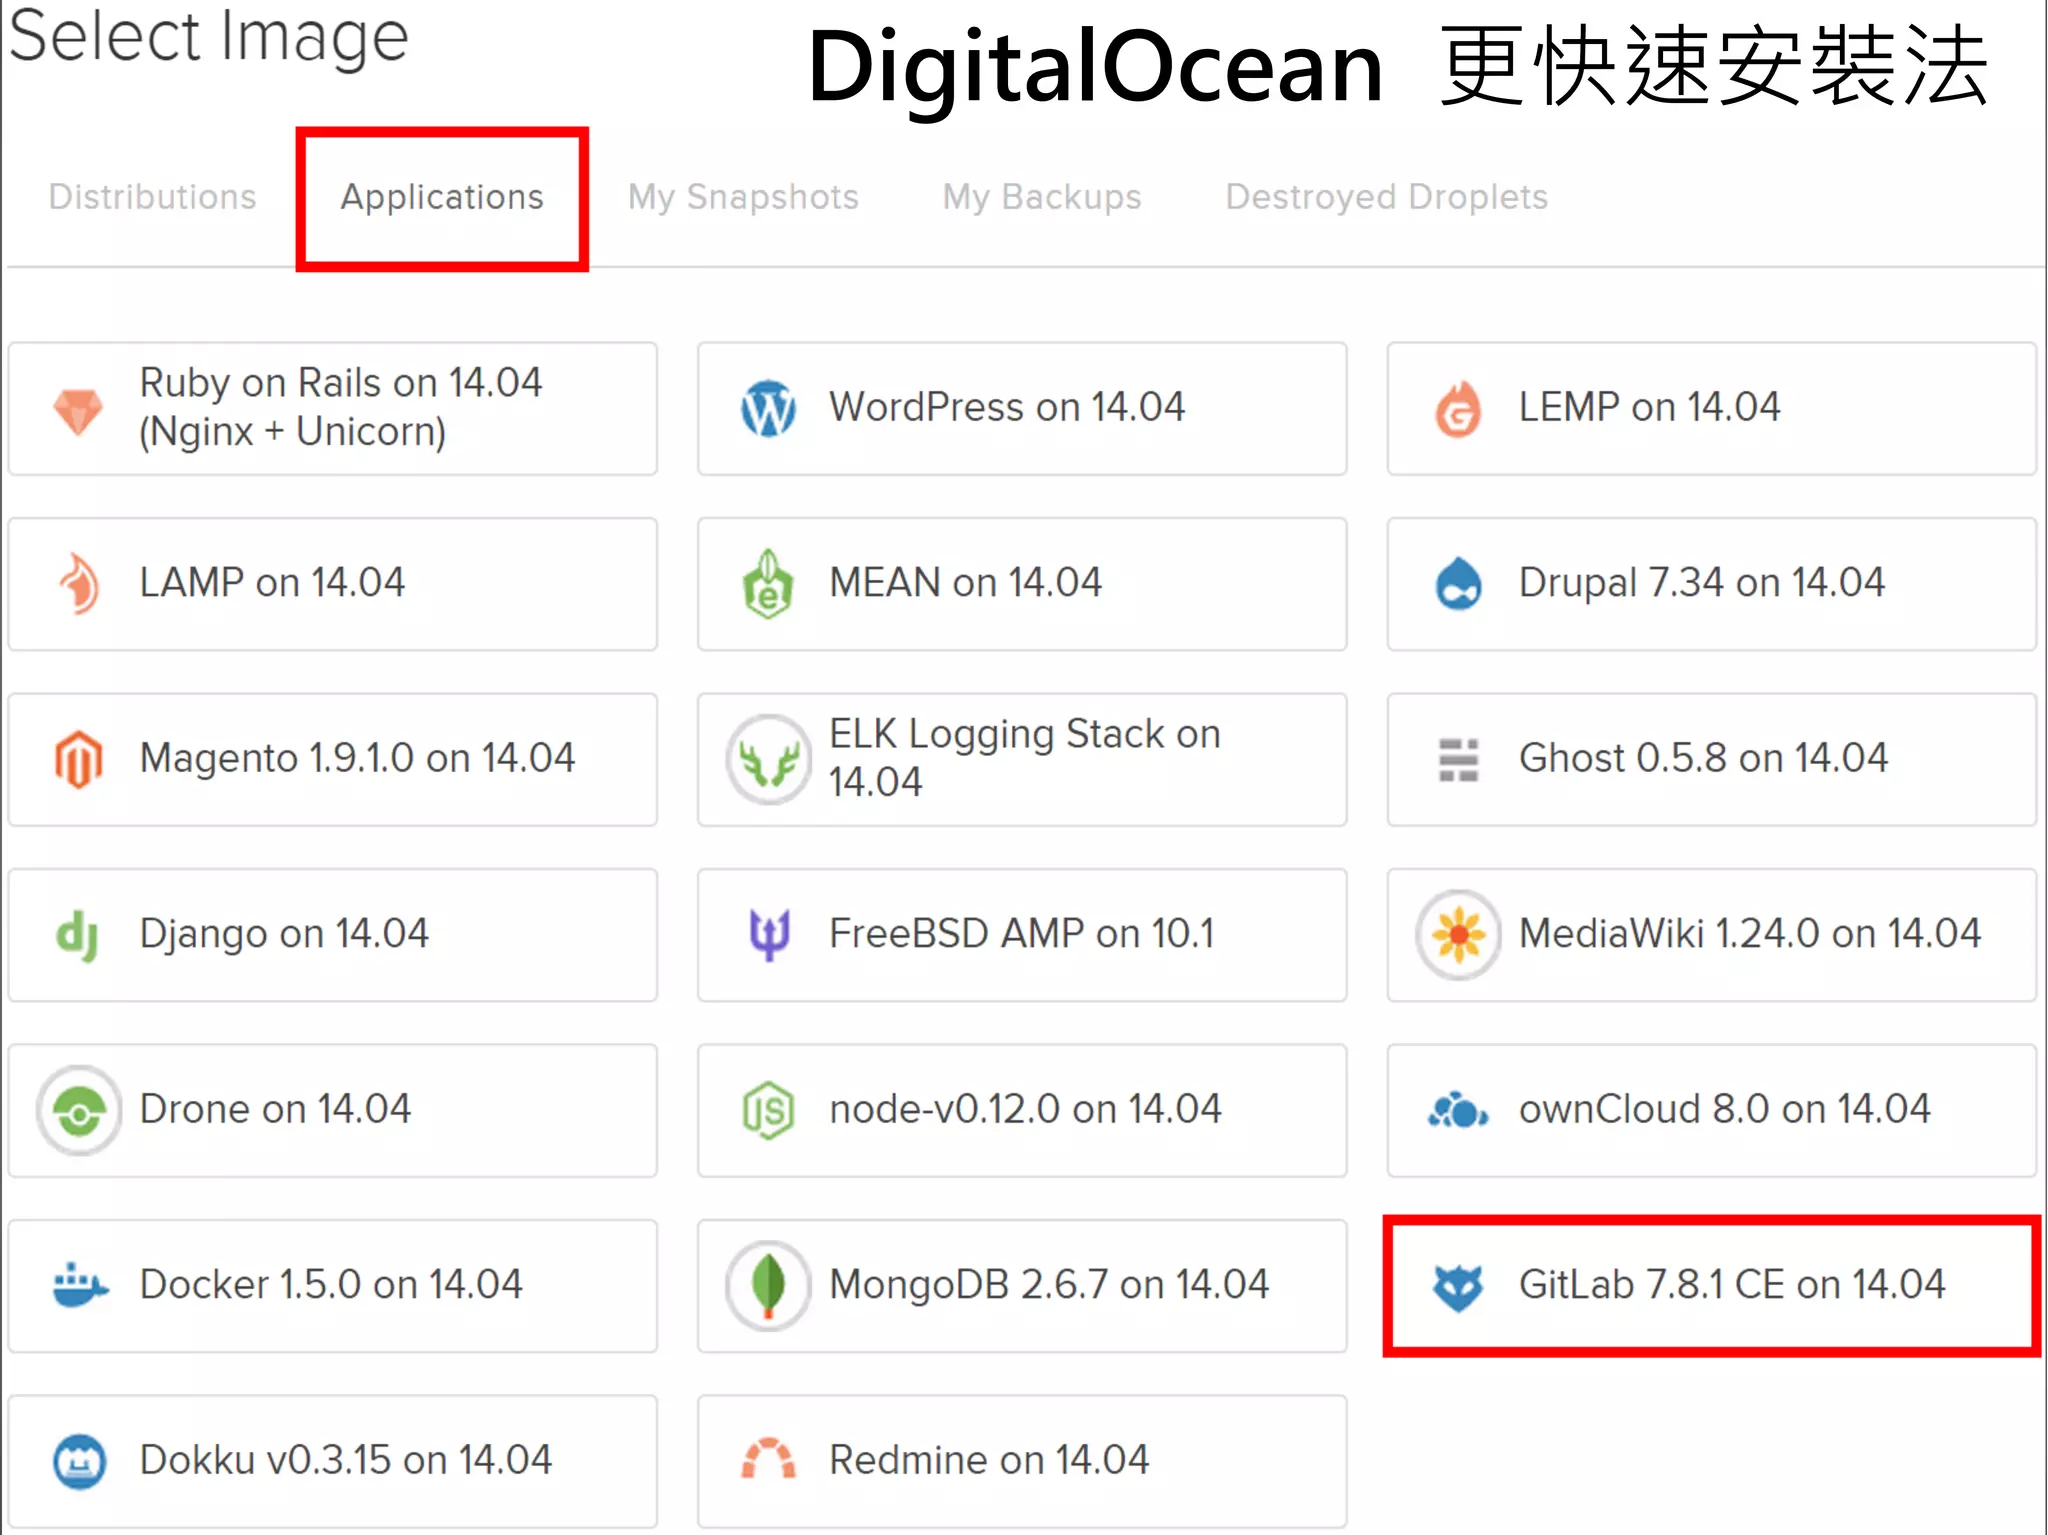Screen dimensions: 2048x1535
Task: Select the Destroyed Droplets tab
Action: click(1386, 197)
